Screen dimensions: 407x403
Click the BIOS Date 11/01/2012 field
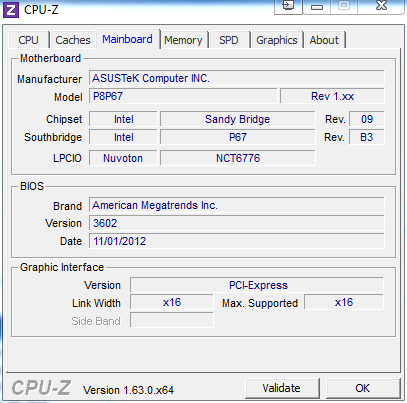[x=237, y=241]
